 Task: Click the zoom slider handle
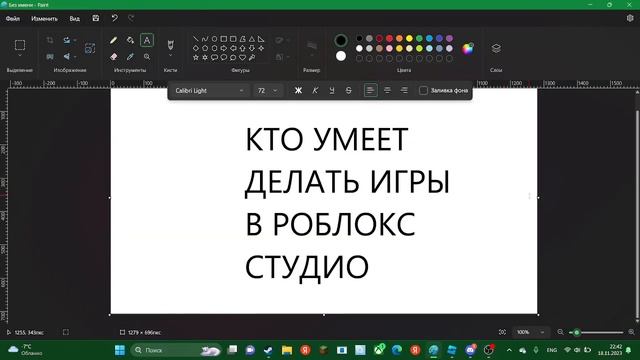tap(577, 333)
